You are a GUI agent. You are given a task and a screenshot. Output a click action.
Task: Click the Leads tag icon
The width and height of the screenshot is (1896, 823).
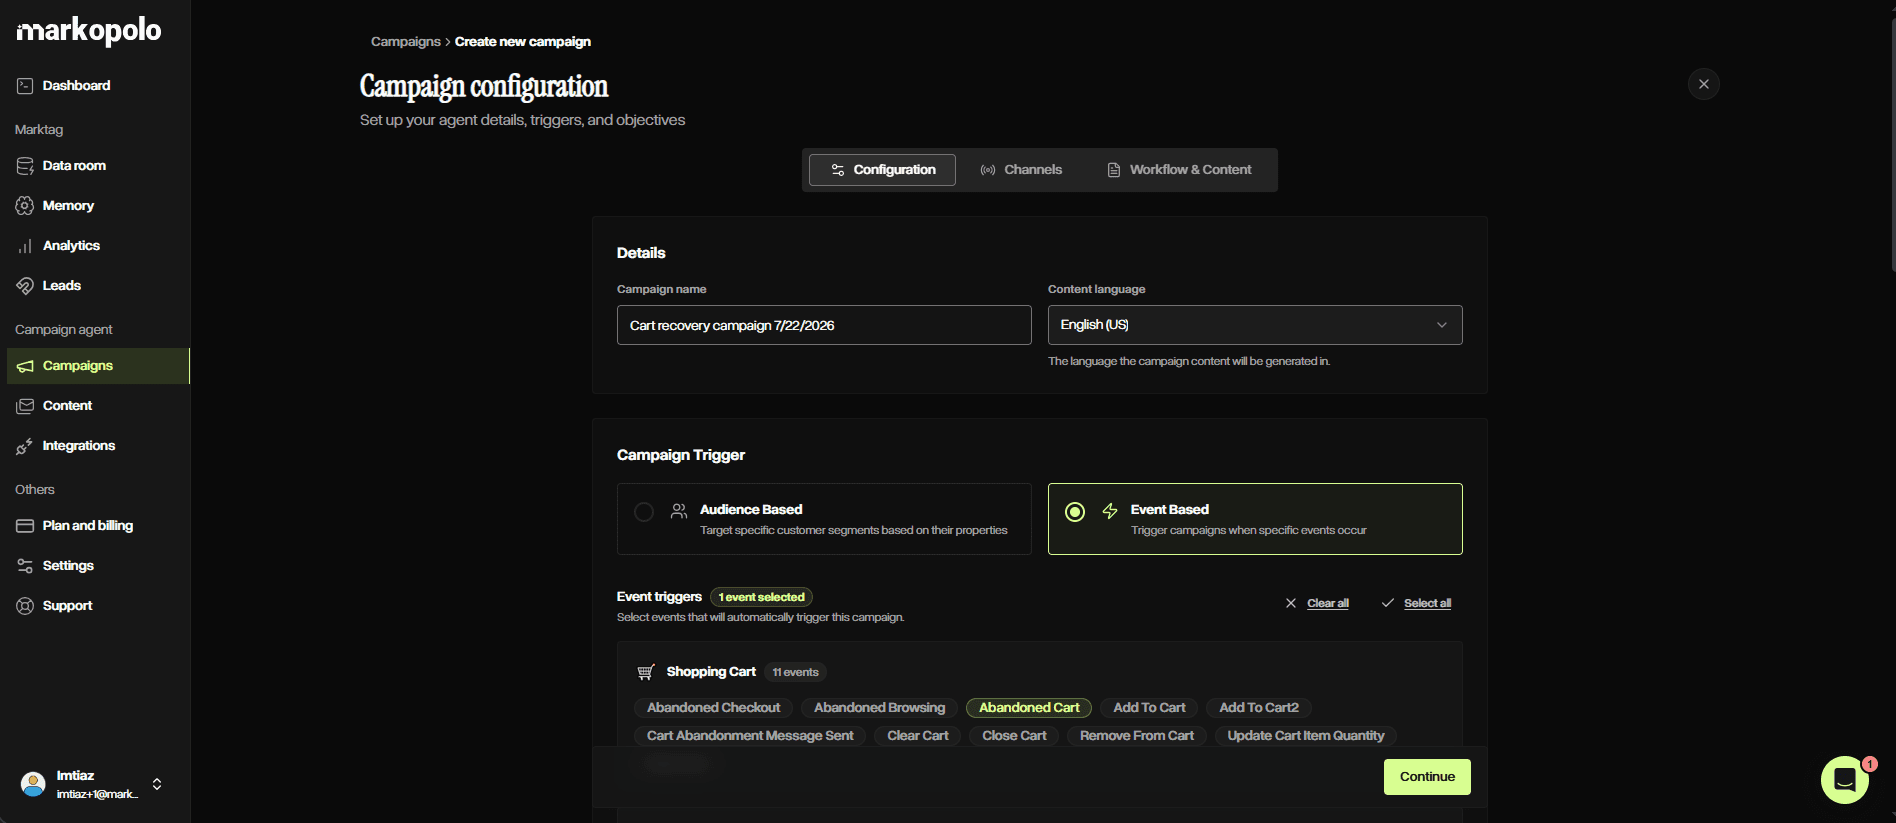point(25,286)
